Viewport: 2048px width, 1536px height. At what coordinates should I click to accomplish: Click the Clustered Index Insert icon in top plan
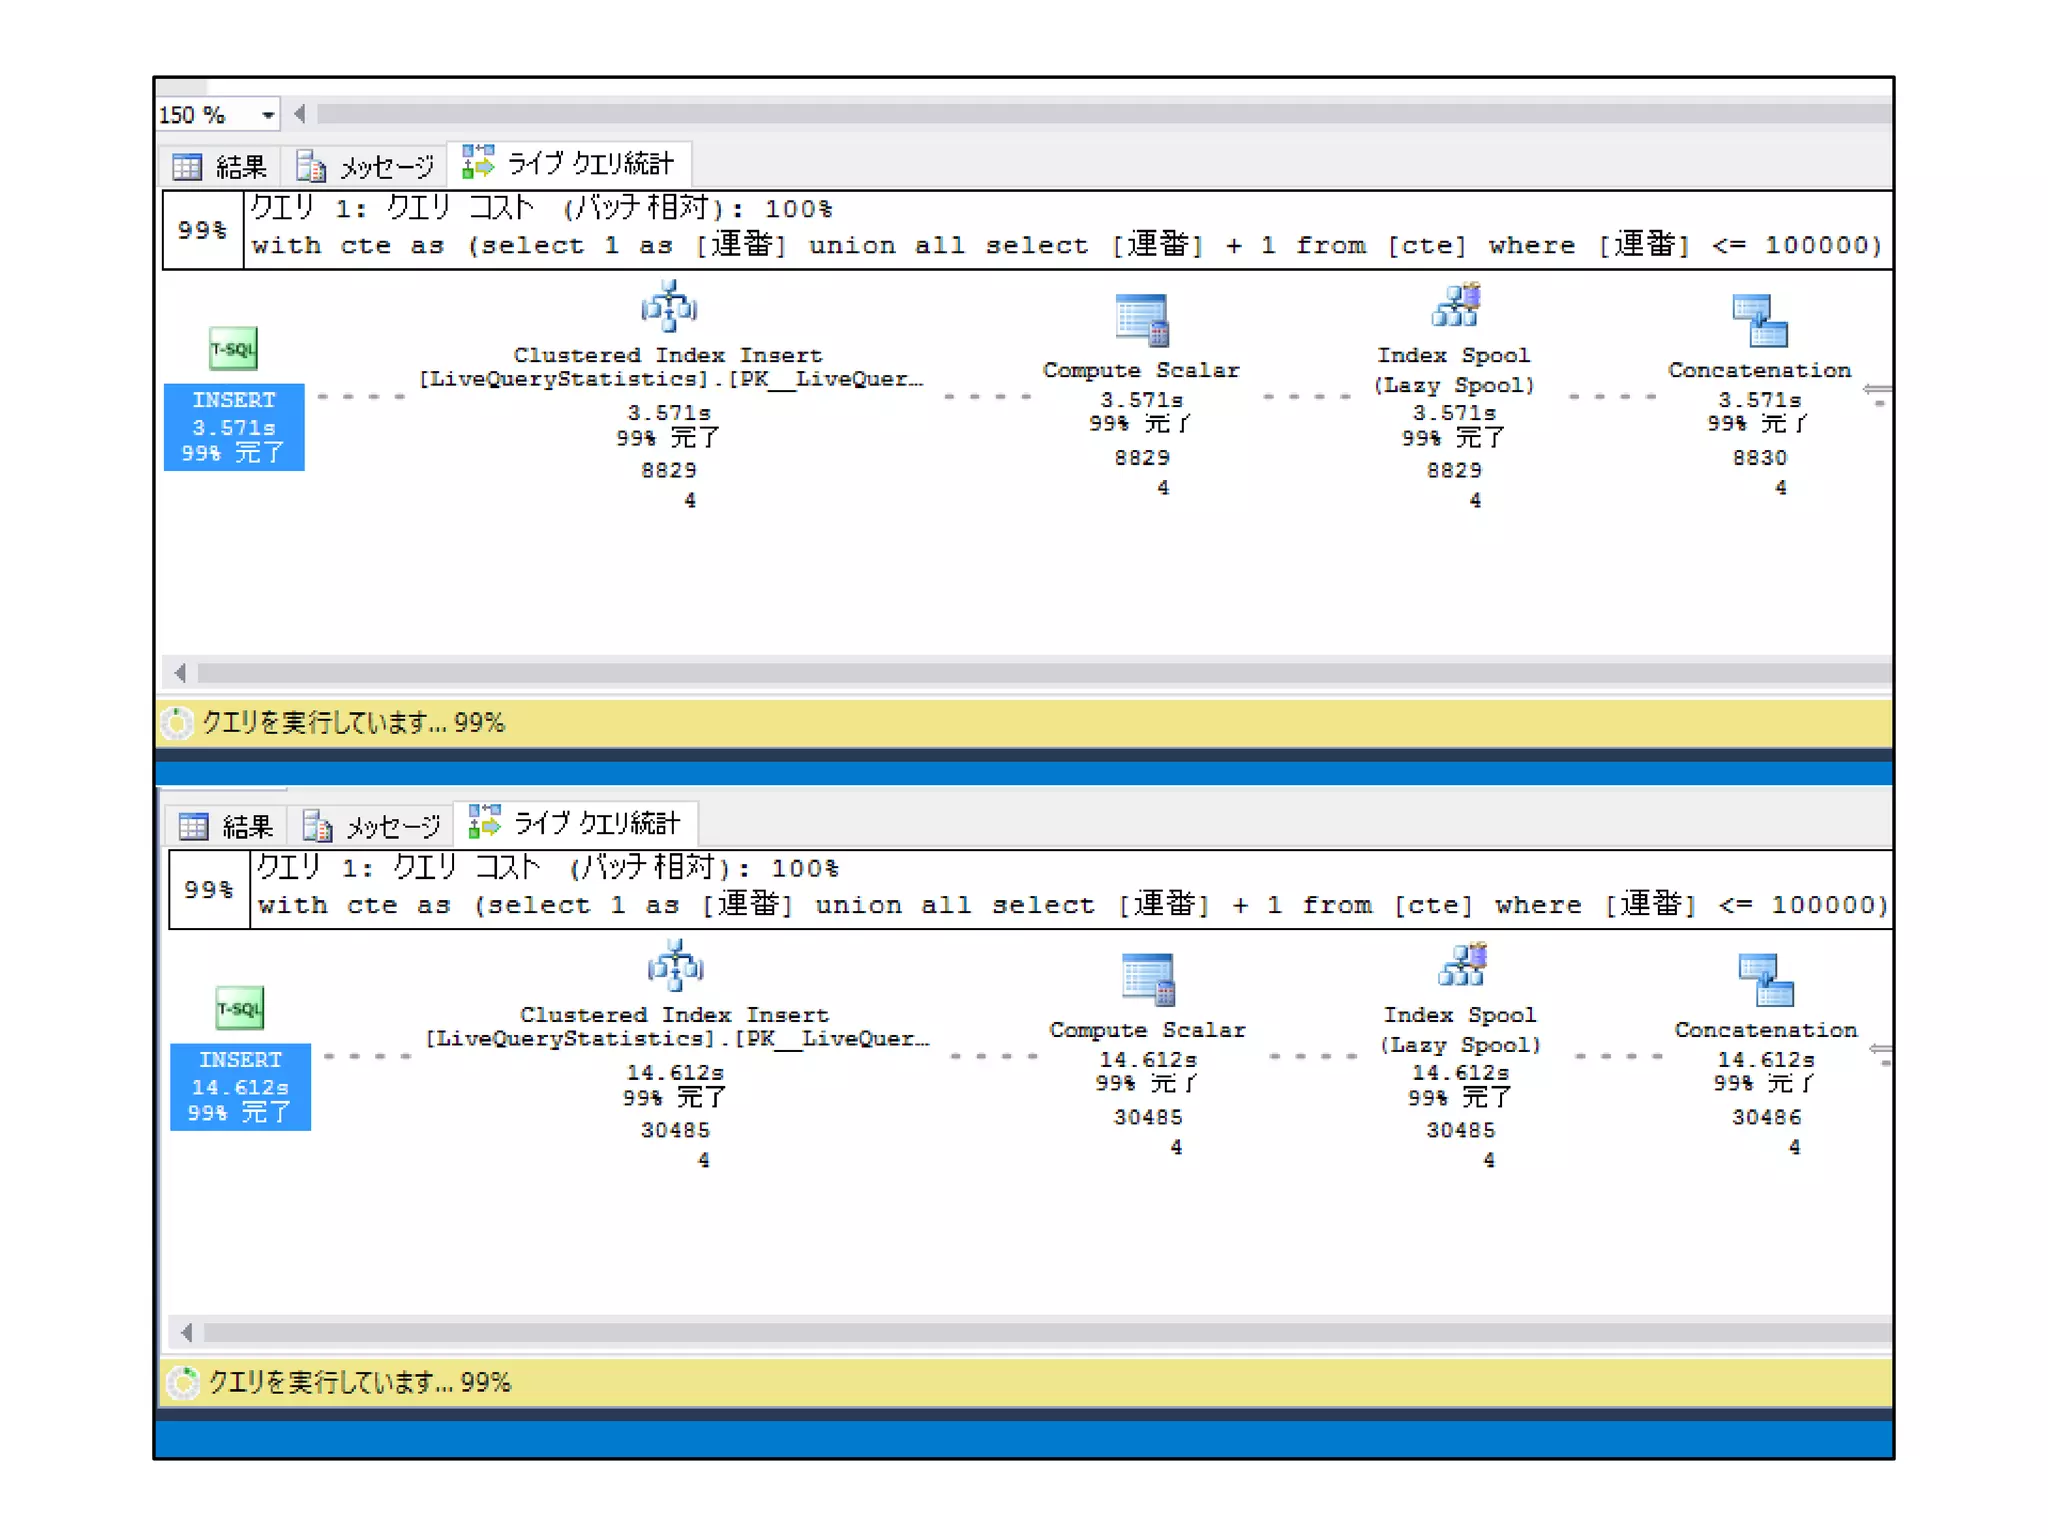click(668, 307)
